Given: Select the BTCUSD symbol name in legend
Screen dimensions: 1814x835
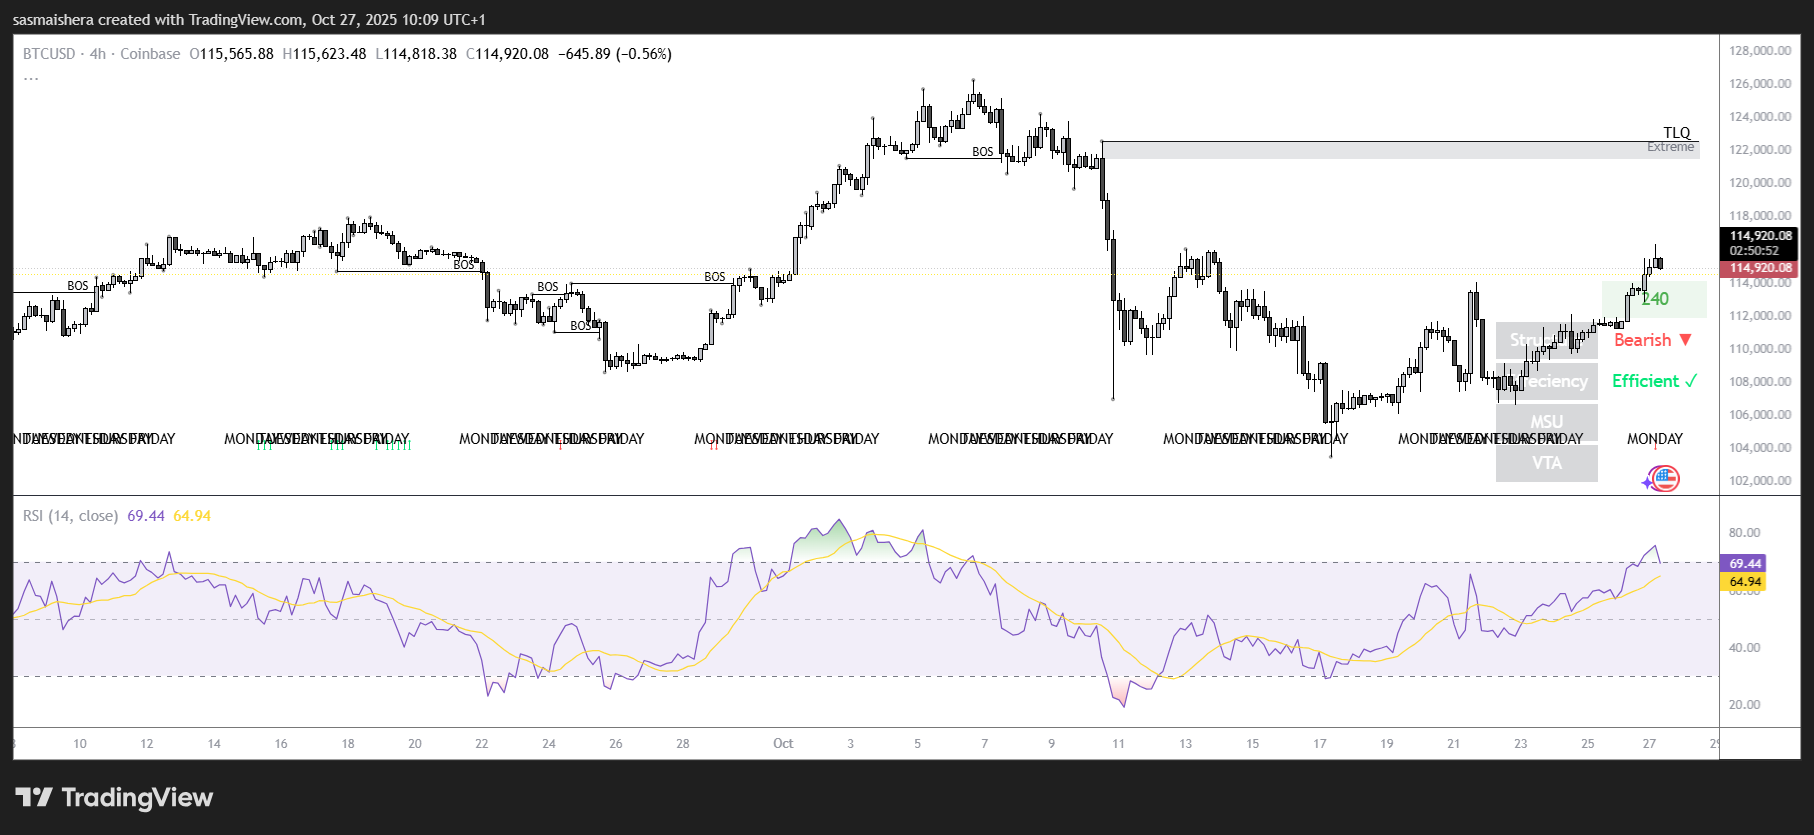Looking at the screenshot, I should pos(49,54).
